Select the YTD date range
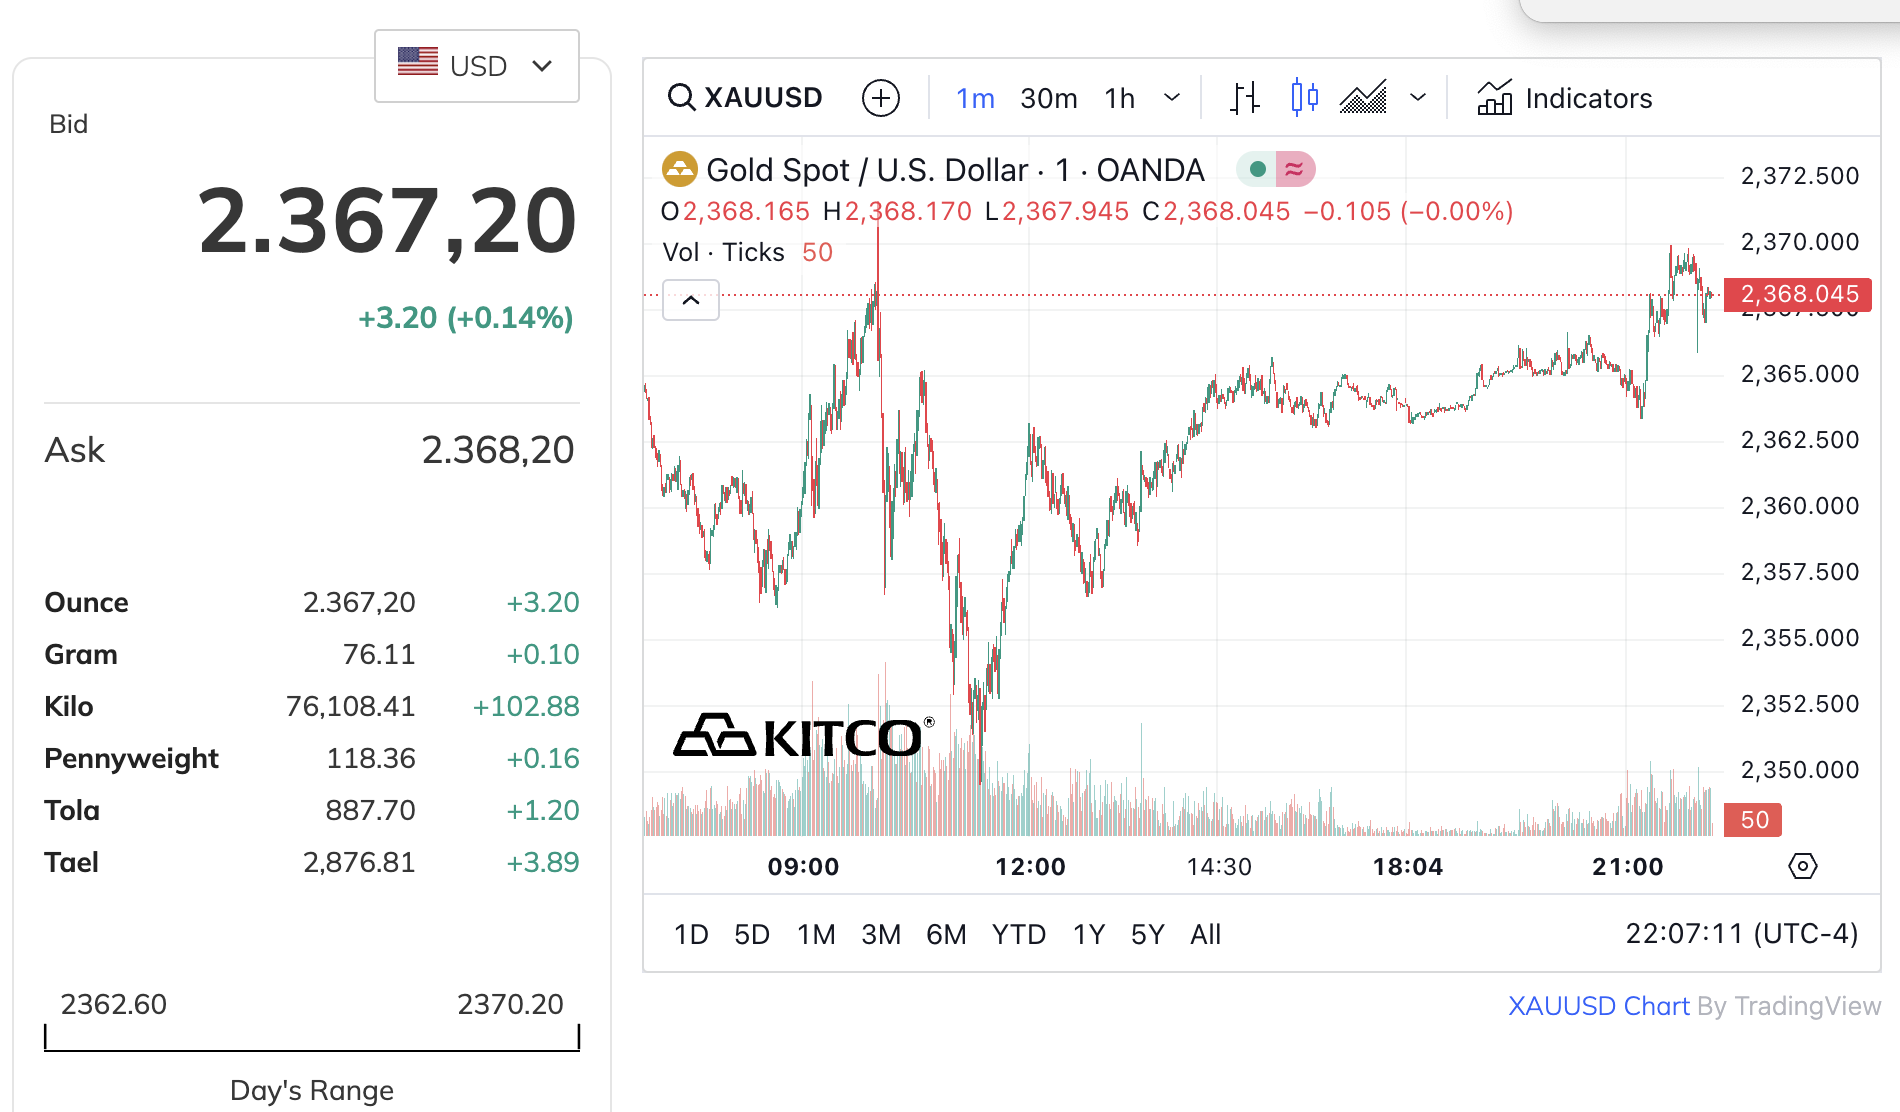 point(1018,934)
